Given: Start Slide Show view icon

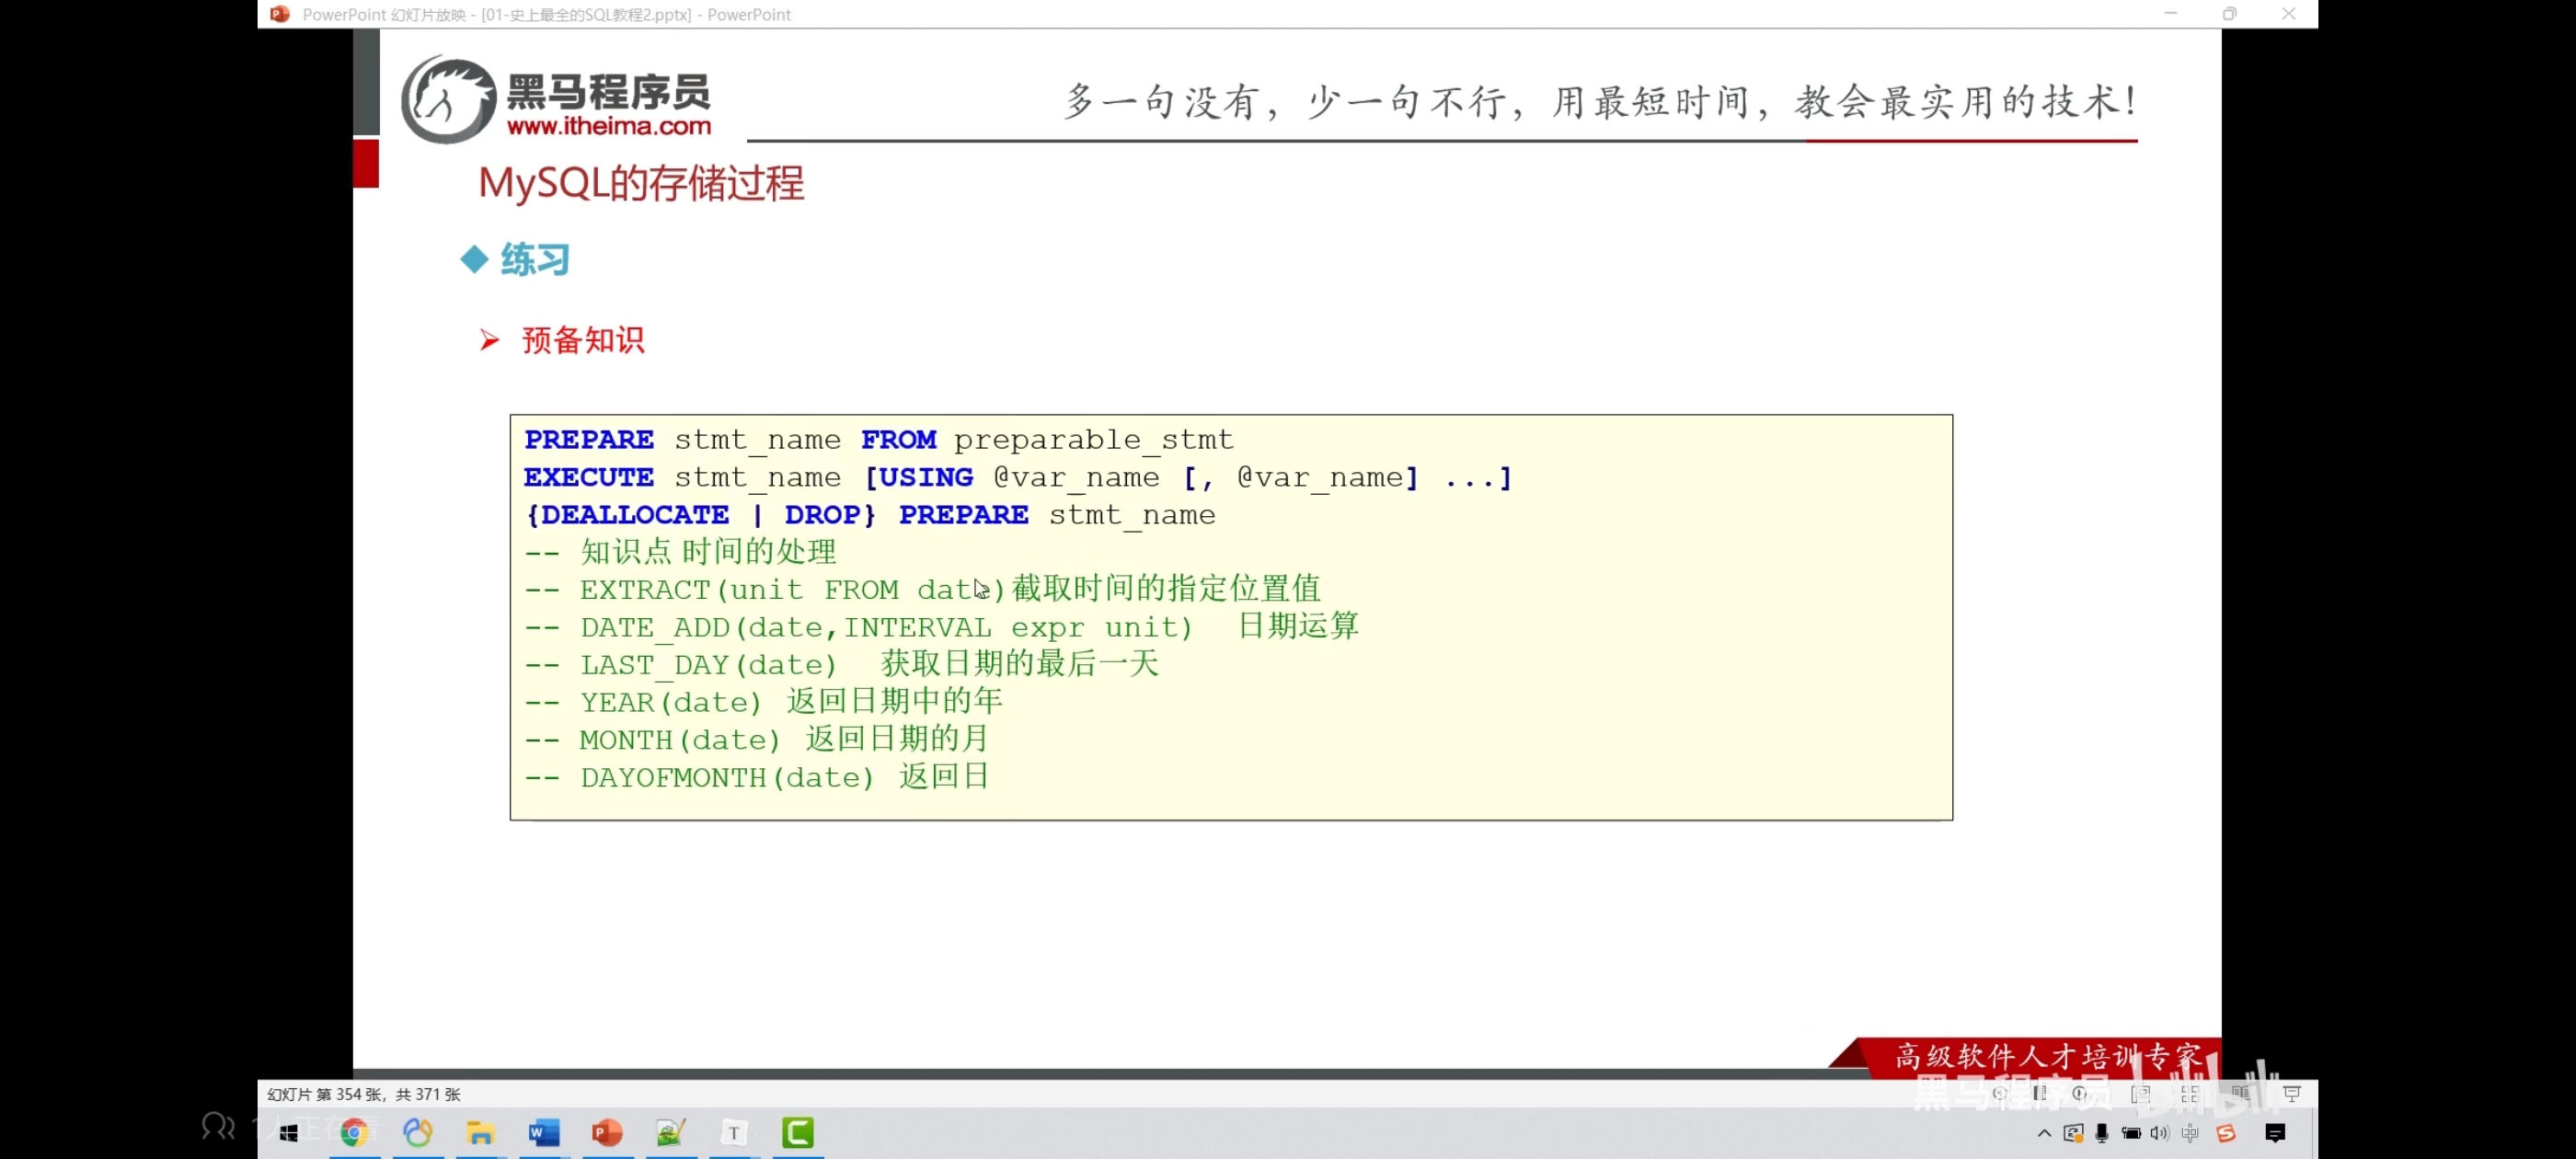Looking at the screenshot, I should [2292, 1094].
